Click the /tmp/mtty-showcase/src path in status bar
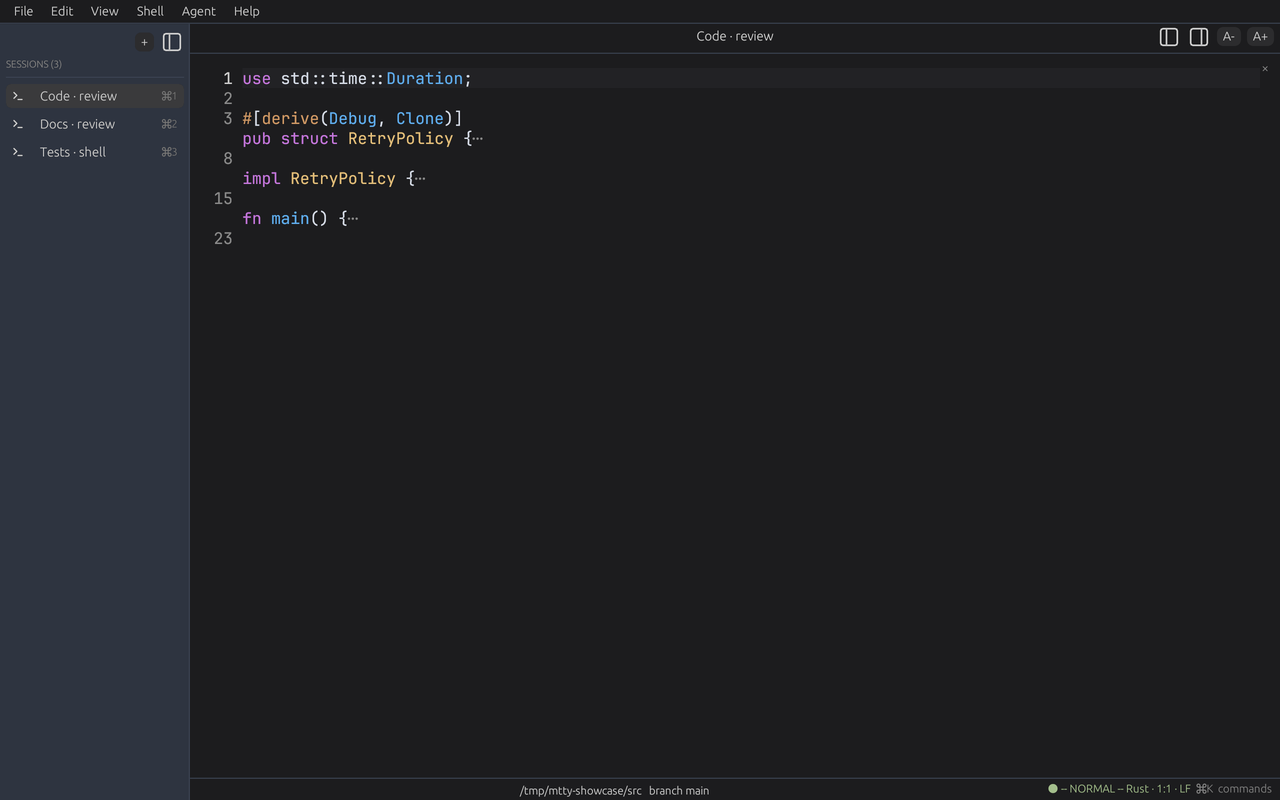1280x800 pixels. [580, 790]
